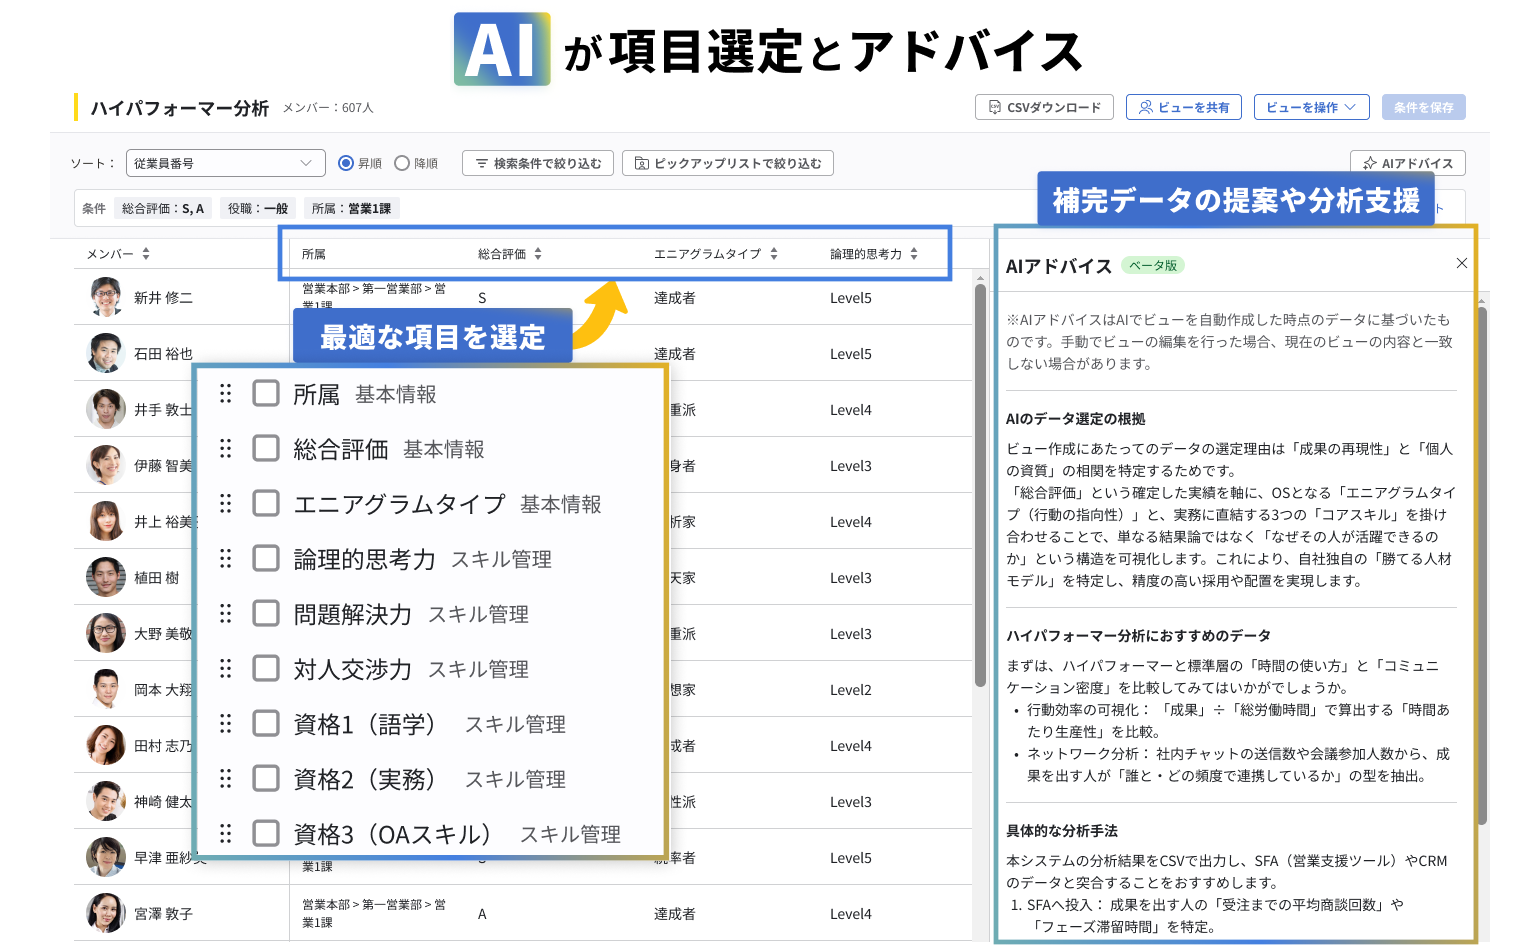Expand the ビューを操作 dropdown

pyautogui.click(x=1311, y=107)
